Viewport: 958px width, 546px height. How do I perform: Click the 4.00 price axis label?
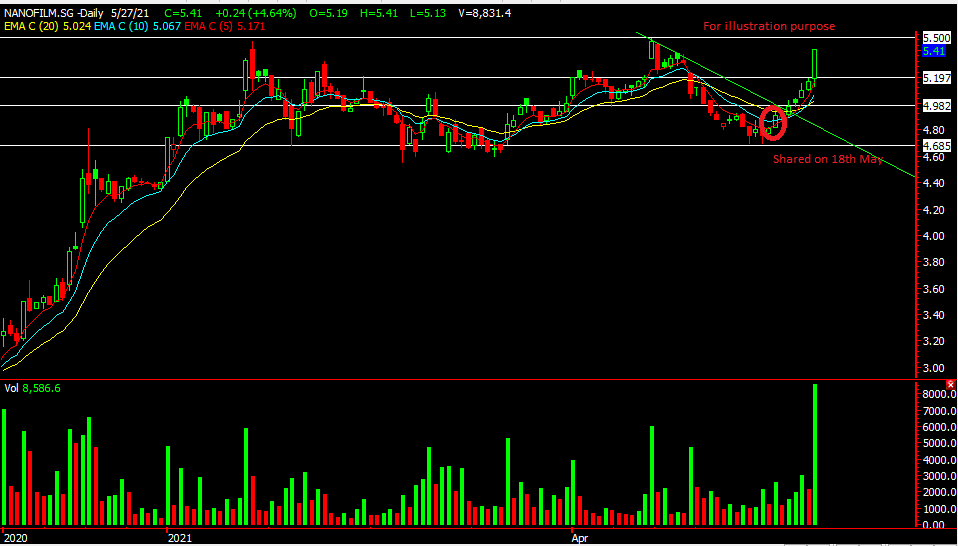tap(935, 236)
